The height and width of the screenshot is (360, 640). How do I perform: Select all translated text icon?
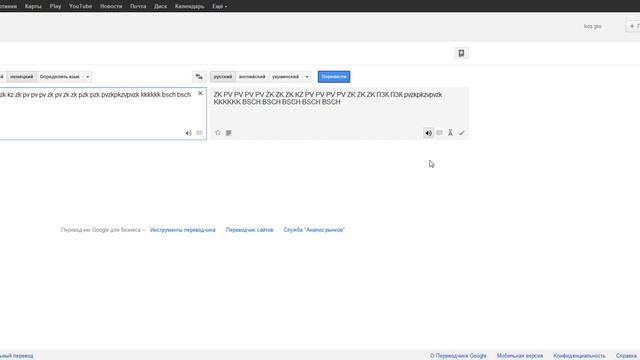[229, 133]
